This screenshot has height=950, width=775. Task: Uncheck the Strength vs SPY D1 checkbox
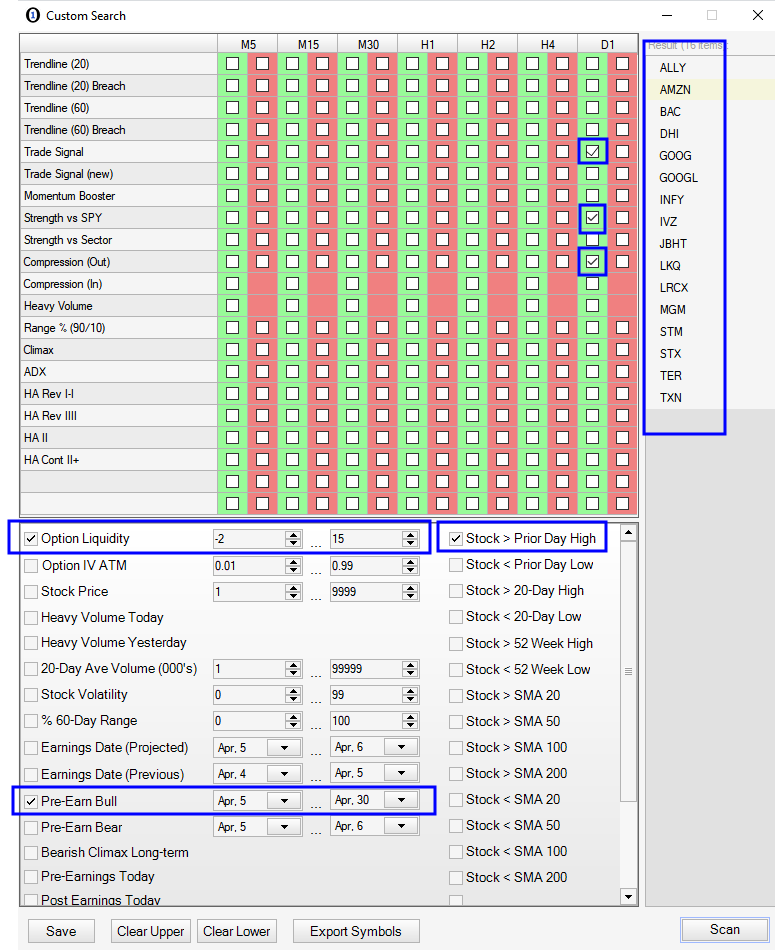click(593, 218)
